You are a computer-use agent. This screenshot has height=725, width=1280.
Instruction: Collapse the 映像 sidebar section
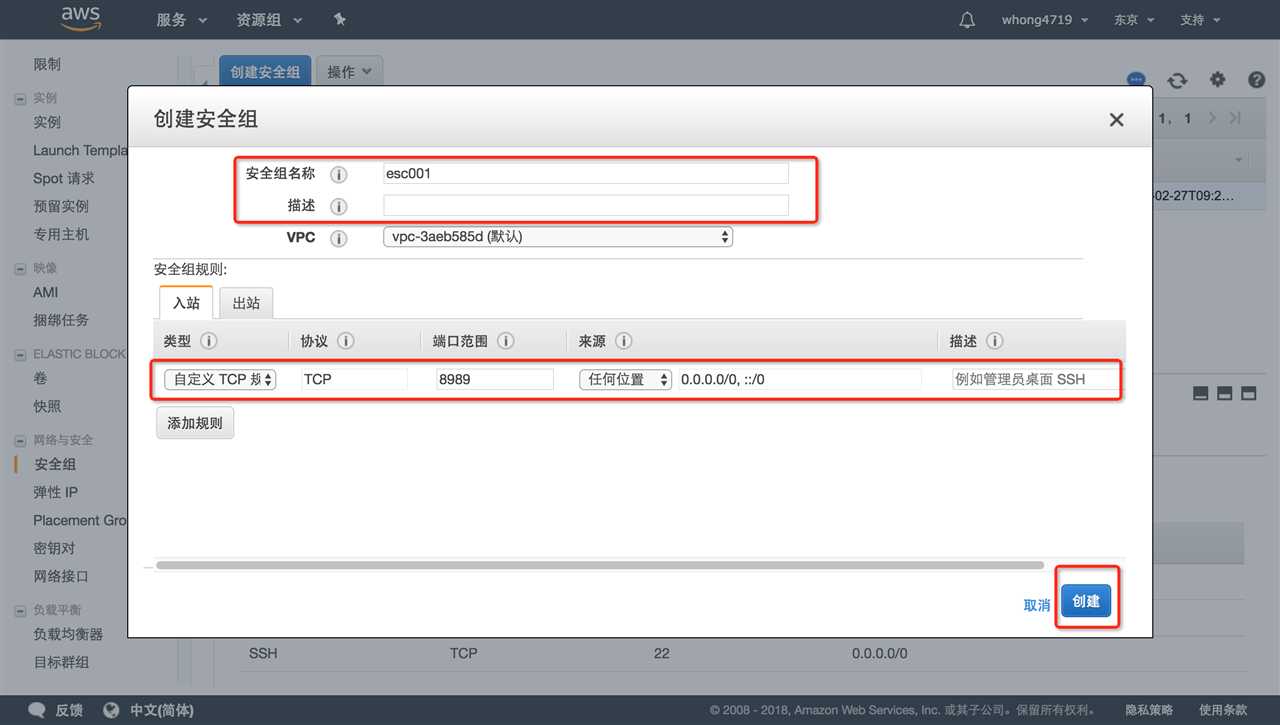[20, 269]
